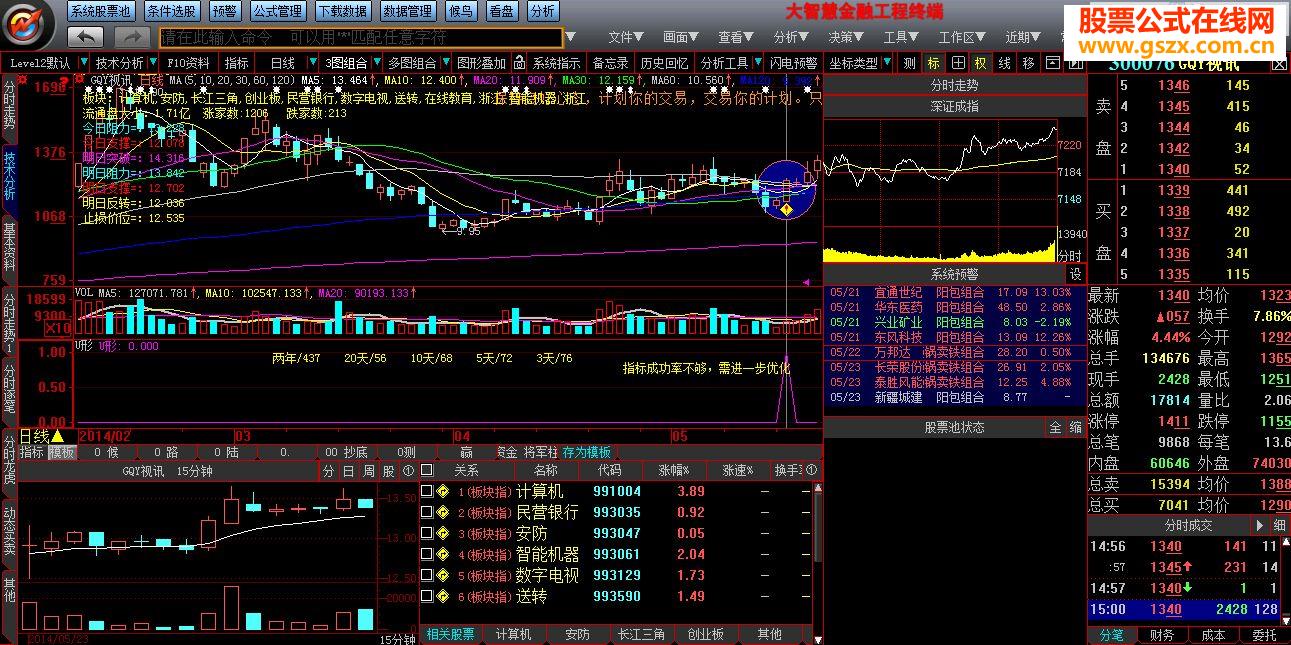Click the command input field
The height and width of the screenshot is (645, 1291).
[360, 38]
